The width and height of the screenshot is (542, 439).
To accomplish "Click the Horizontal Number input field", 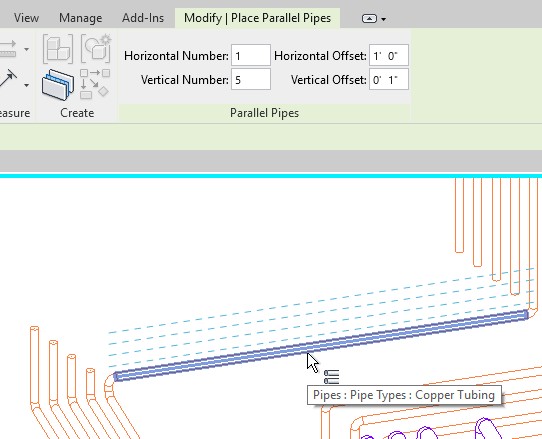I will coord(251,55).
